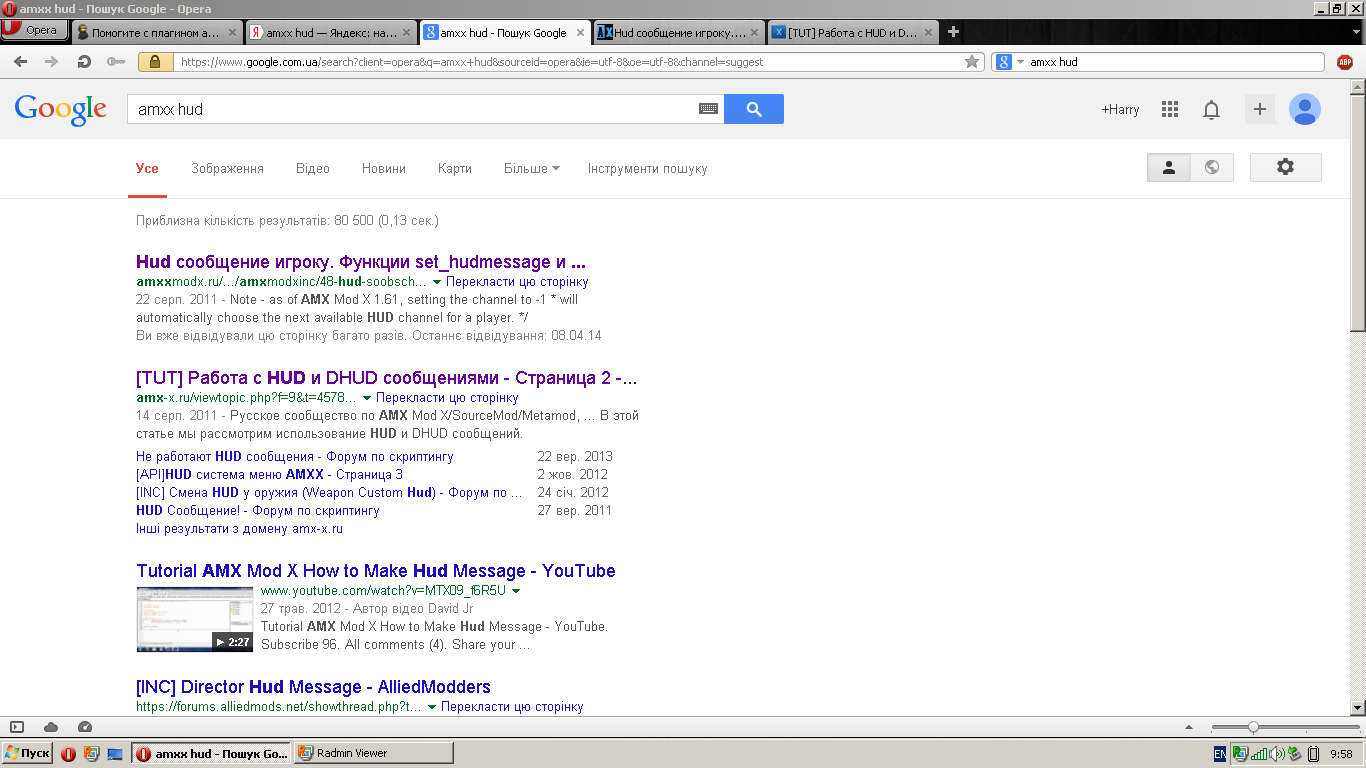This screenshot has width=1366, height=768.
Task: Open the Opera main menu button
Action: [35, 30]
